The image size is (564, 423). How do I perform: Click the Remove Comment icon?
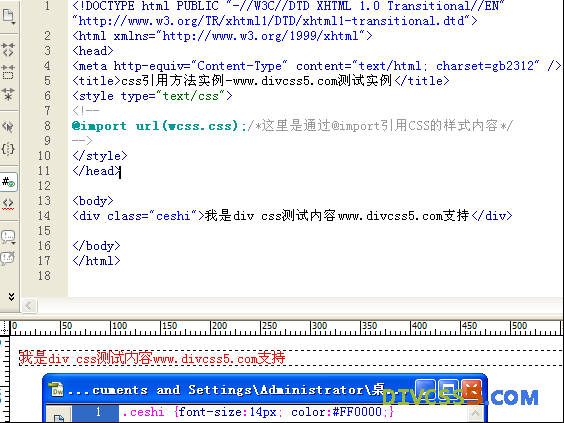pyautogui.click(x=8, y=258)
